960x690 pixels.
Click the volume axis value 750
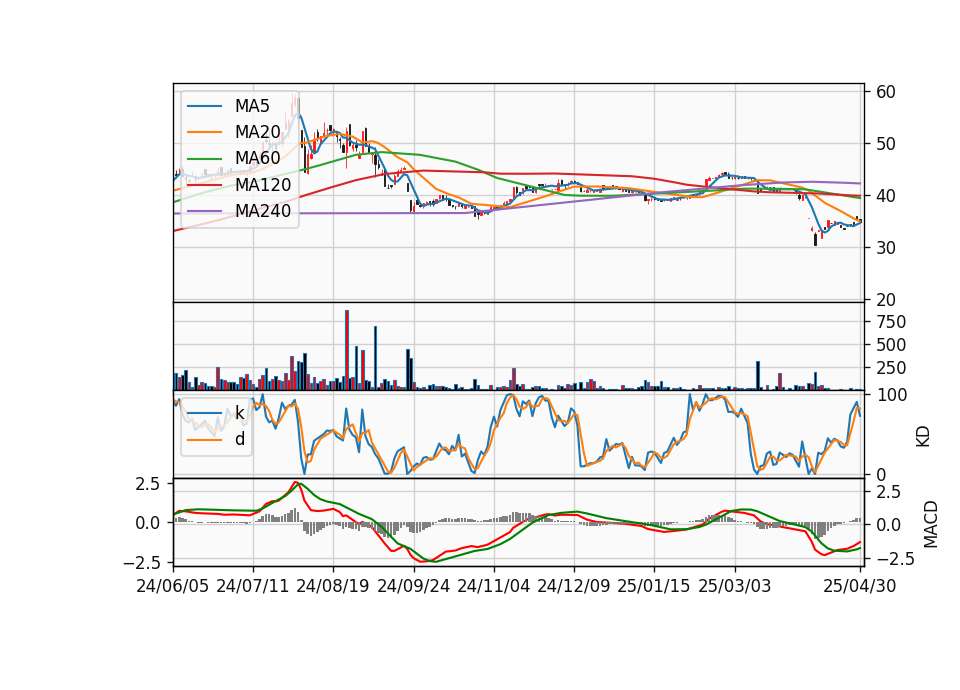coord(891,322)
